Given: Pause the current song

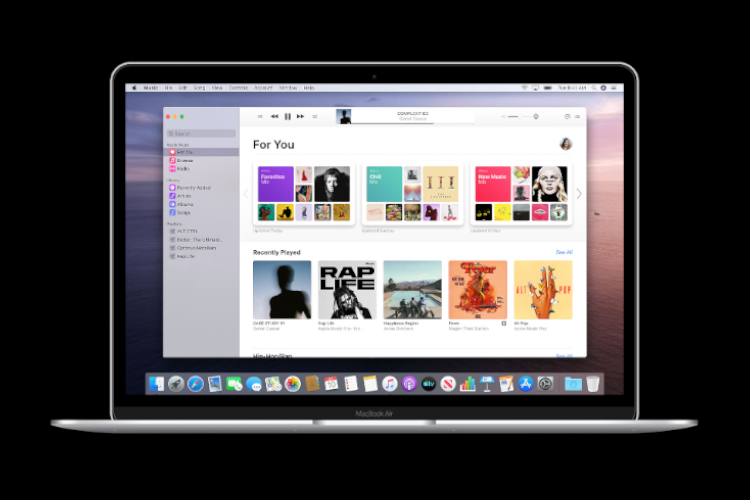Looking at the screenshot, I should [287, 116].
